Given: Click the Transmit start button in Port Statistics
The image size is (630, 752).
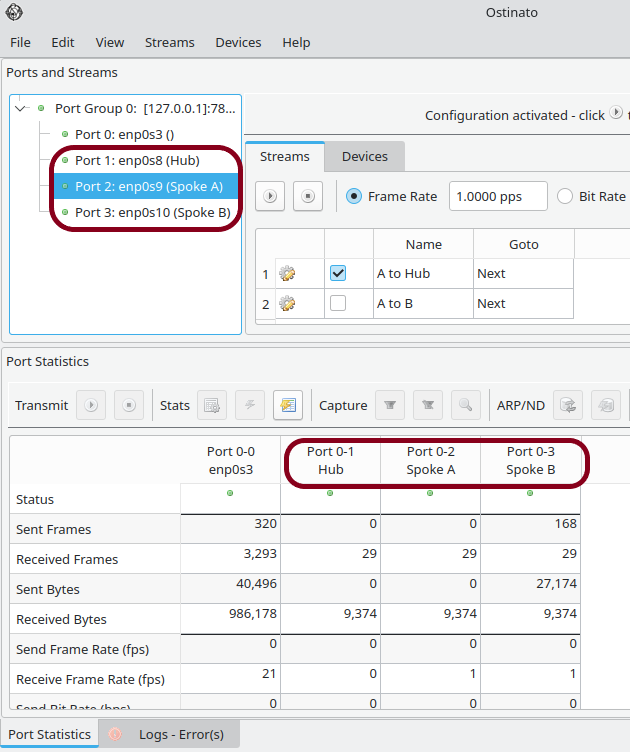Looking at the screenshot, I should click(91, 405).
